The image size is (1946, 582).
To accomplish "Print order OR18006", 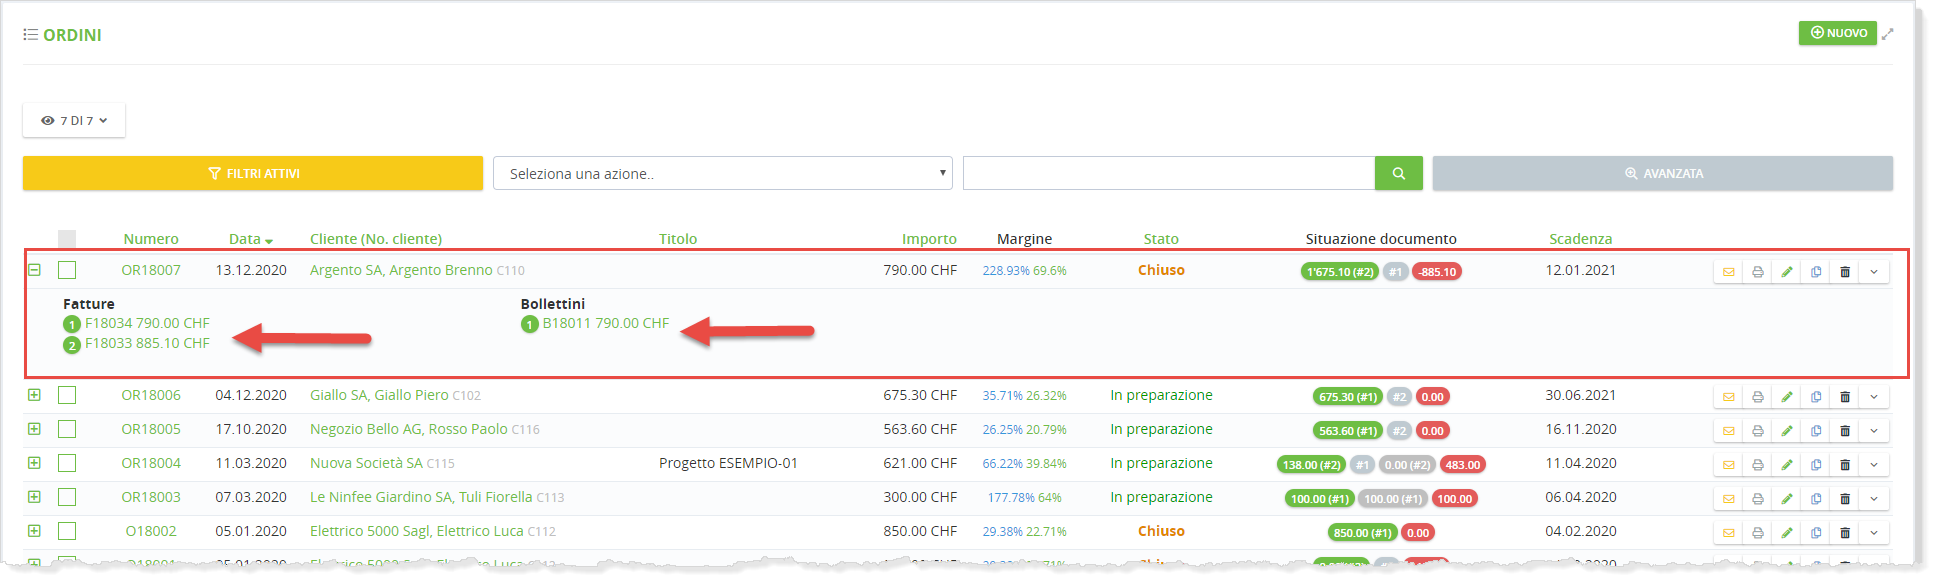I will pos(1757,397).
